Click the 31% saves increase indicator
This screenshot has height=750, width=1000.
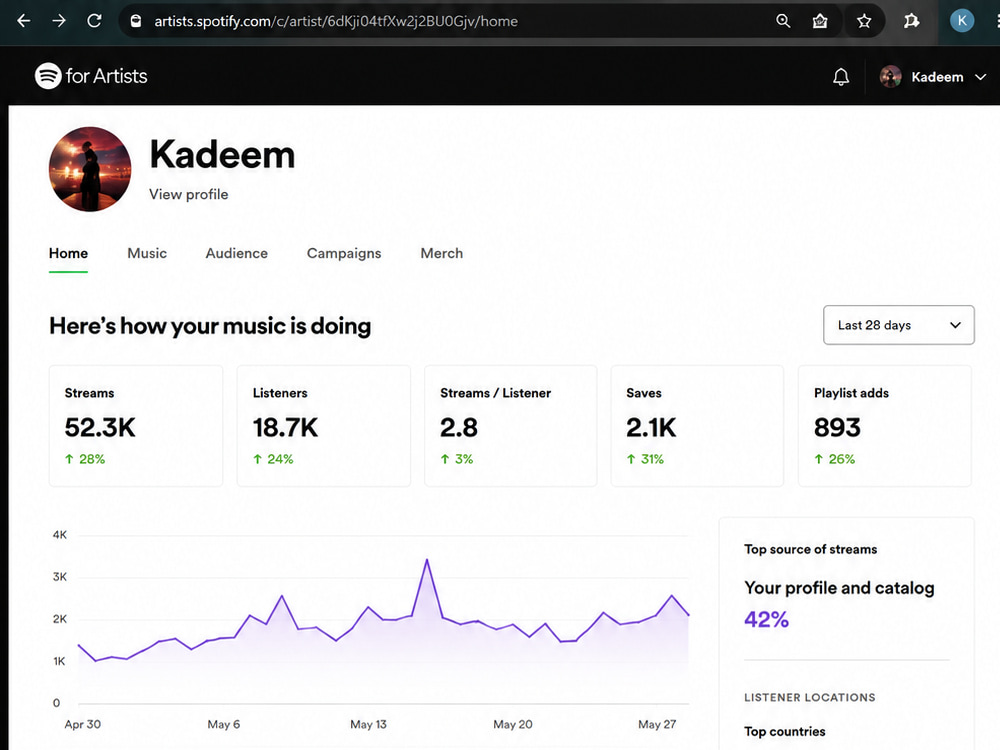(645, 459)
